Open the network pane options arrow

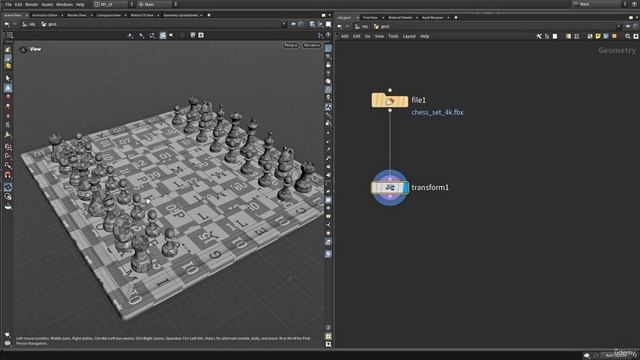637,18
